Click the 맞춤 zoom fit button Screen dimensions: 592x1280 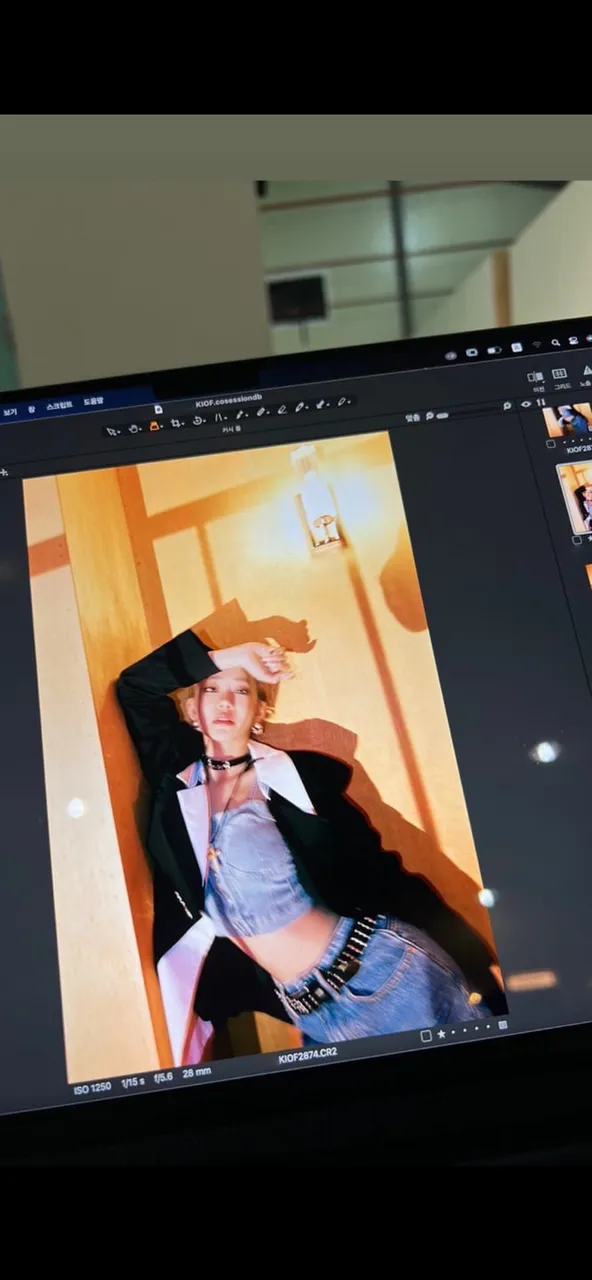click(412, 418)
